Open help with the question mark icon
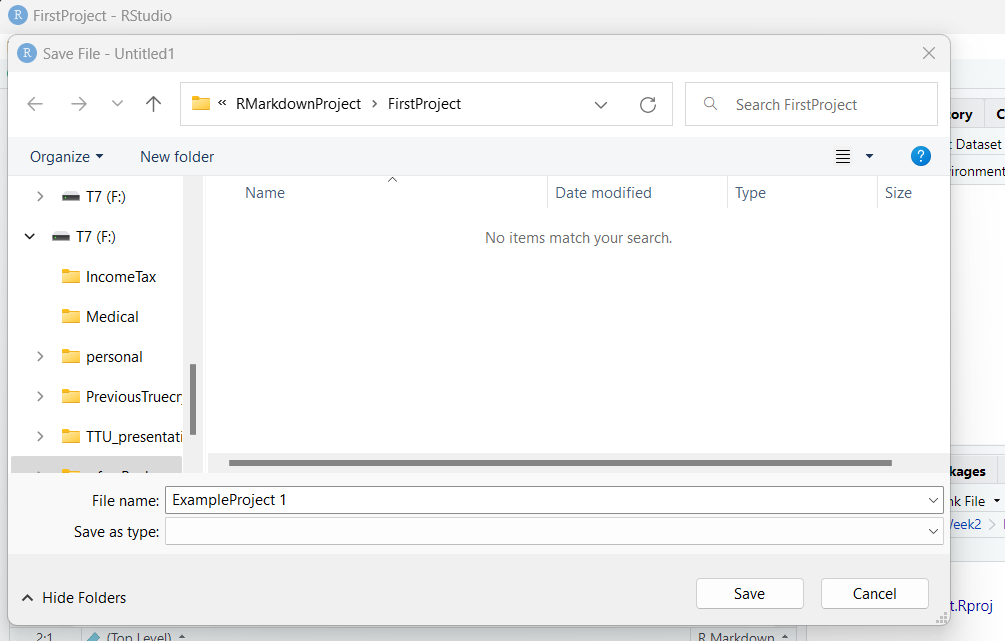This screenshot has height=641, width=1005. [x=921, y=156]
